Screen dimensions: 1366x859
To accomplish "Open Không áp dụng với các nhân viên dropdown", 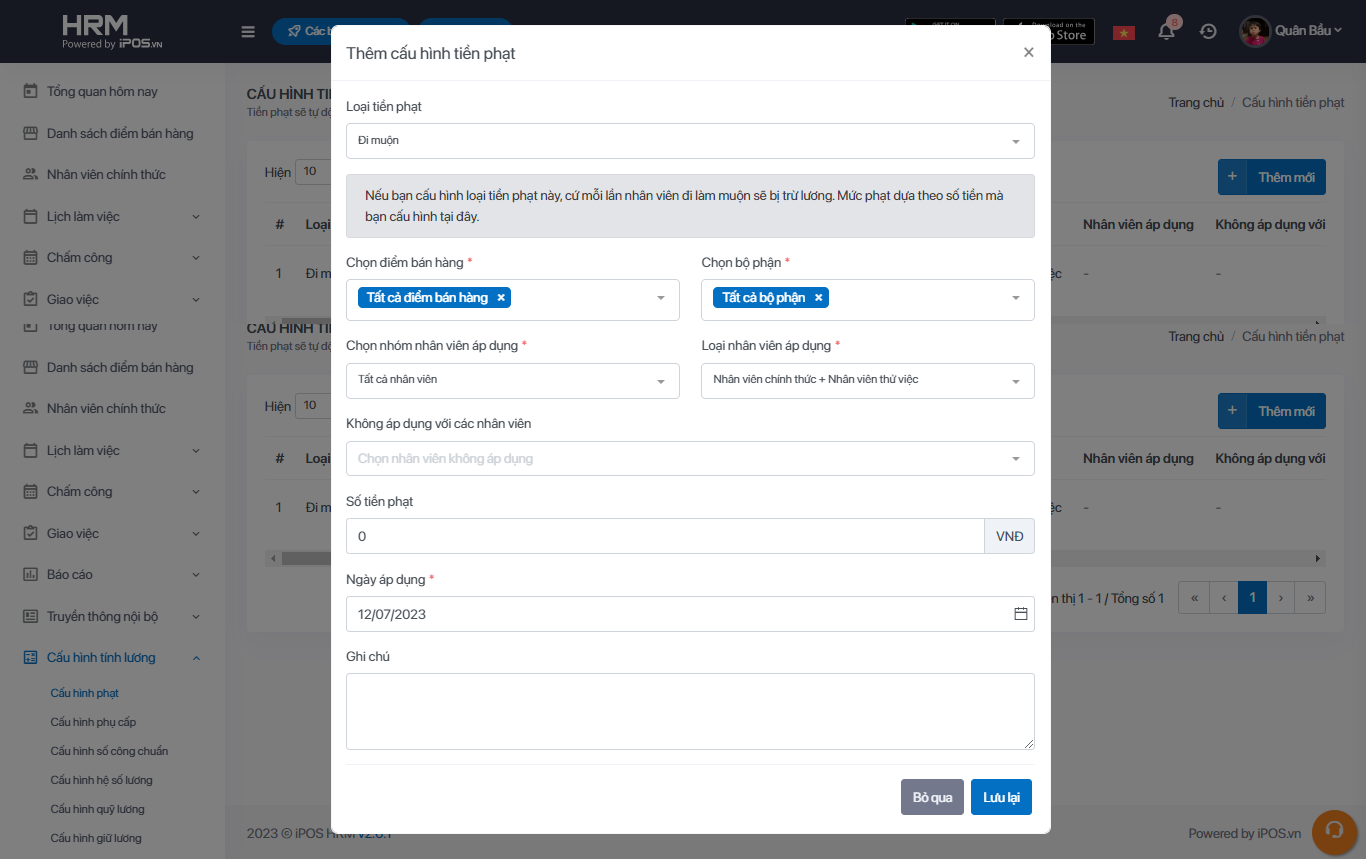I will pos(690,459).
